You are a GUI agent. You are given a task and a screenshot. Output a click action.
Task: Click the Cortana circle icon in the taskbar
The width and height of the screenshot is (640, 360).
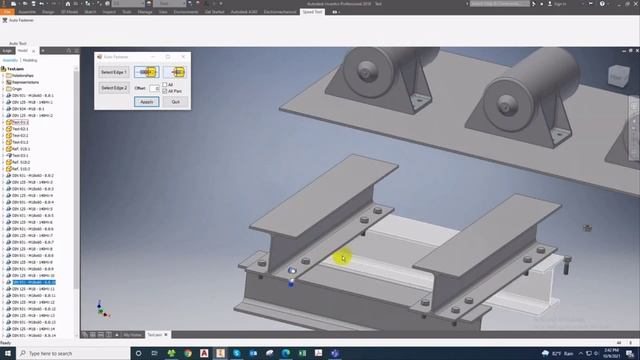[138, 353]
